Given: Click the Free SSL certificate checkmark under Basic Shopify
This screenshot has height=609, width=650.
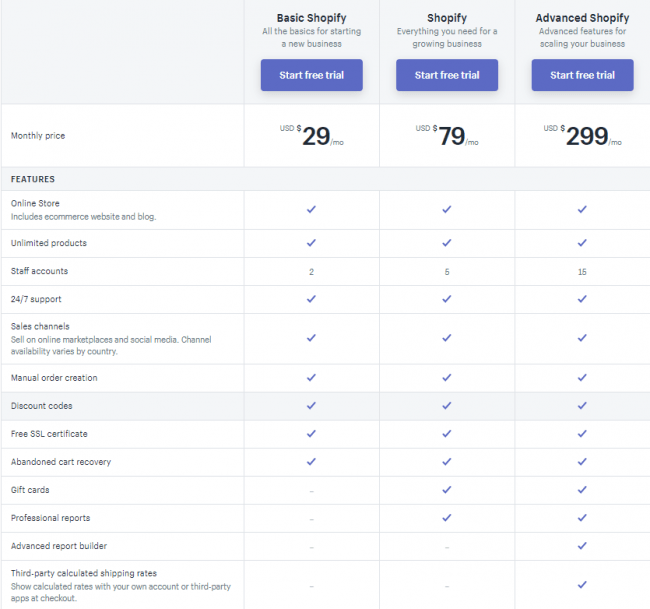Looking at the screenshot, I should [311, 434].
